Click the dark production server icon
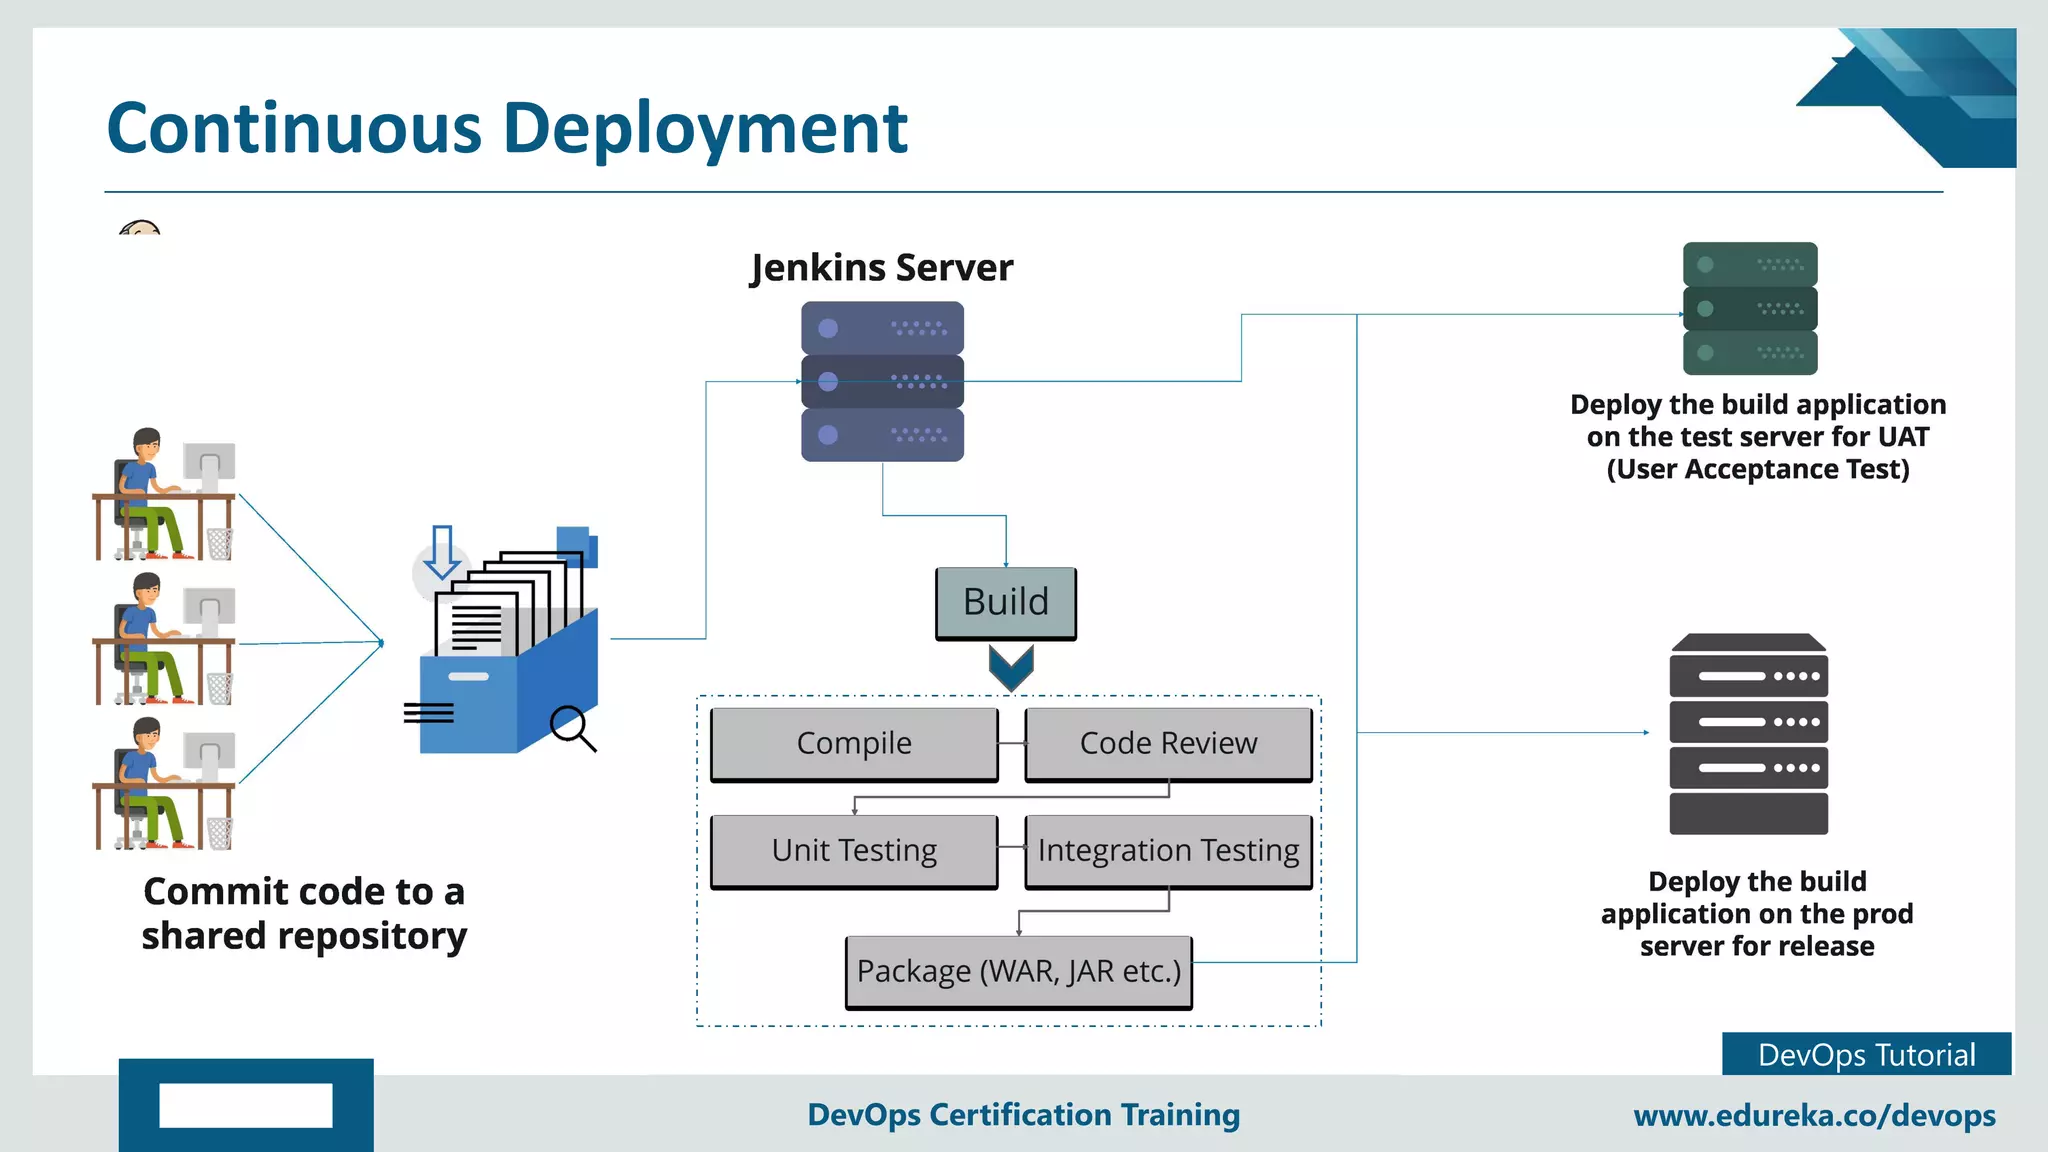The image size is (2048, 1152). pos(1748,734)
